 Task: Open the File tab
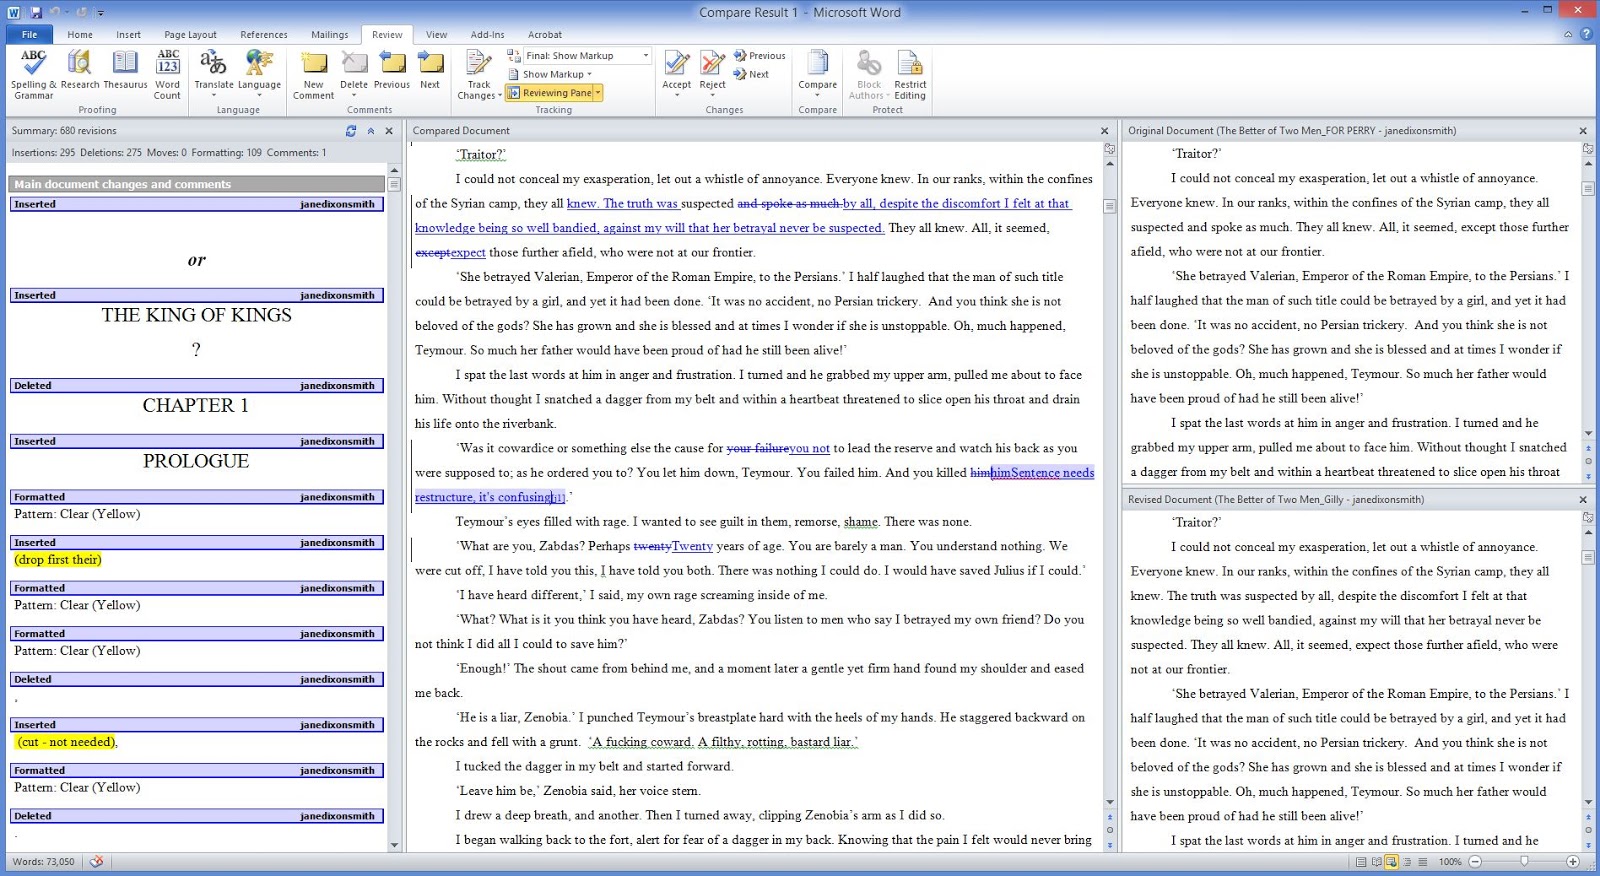tap(30, 35)
